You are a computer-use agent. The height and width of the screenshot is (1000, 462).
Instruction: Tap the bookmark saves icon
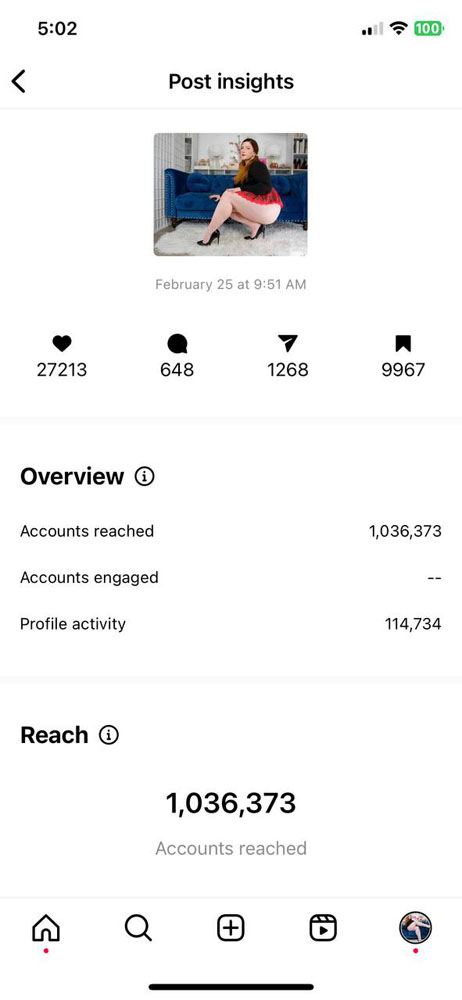pos(403,344)
